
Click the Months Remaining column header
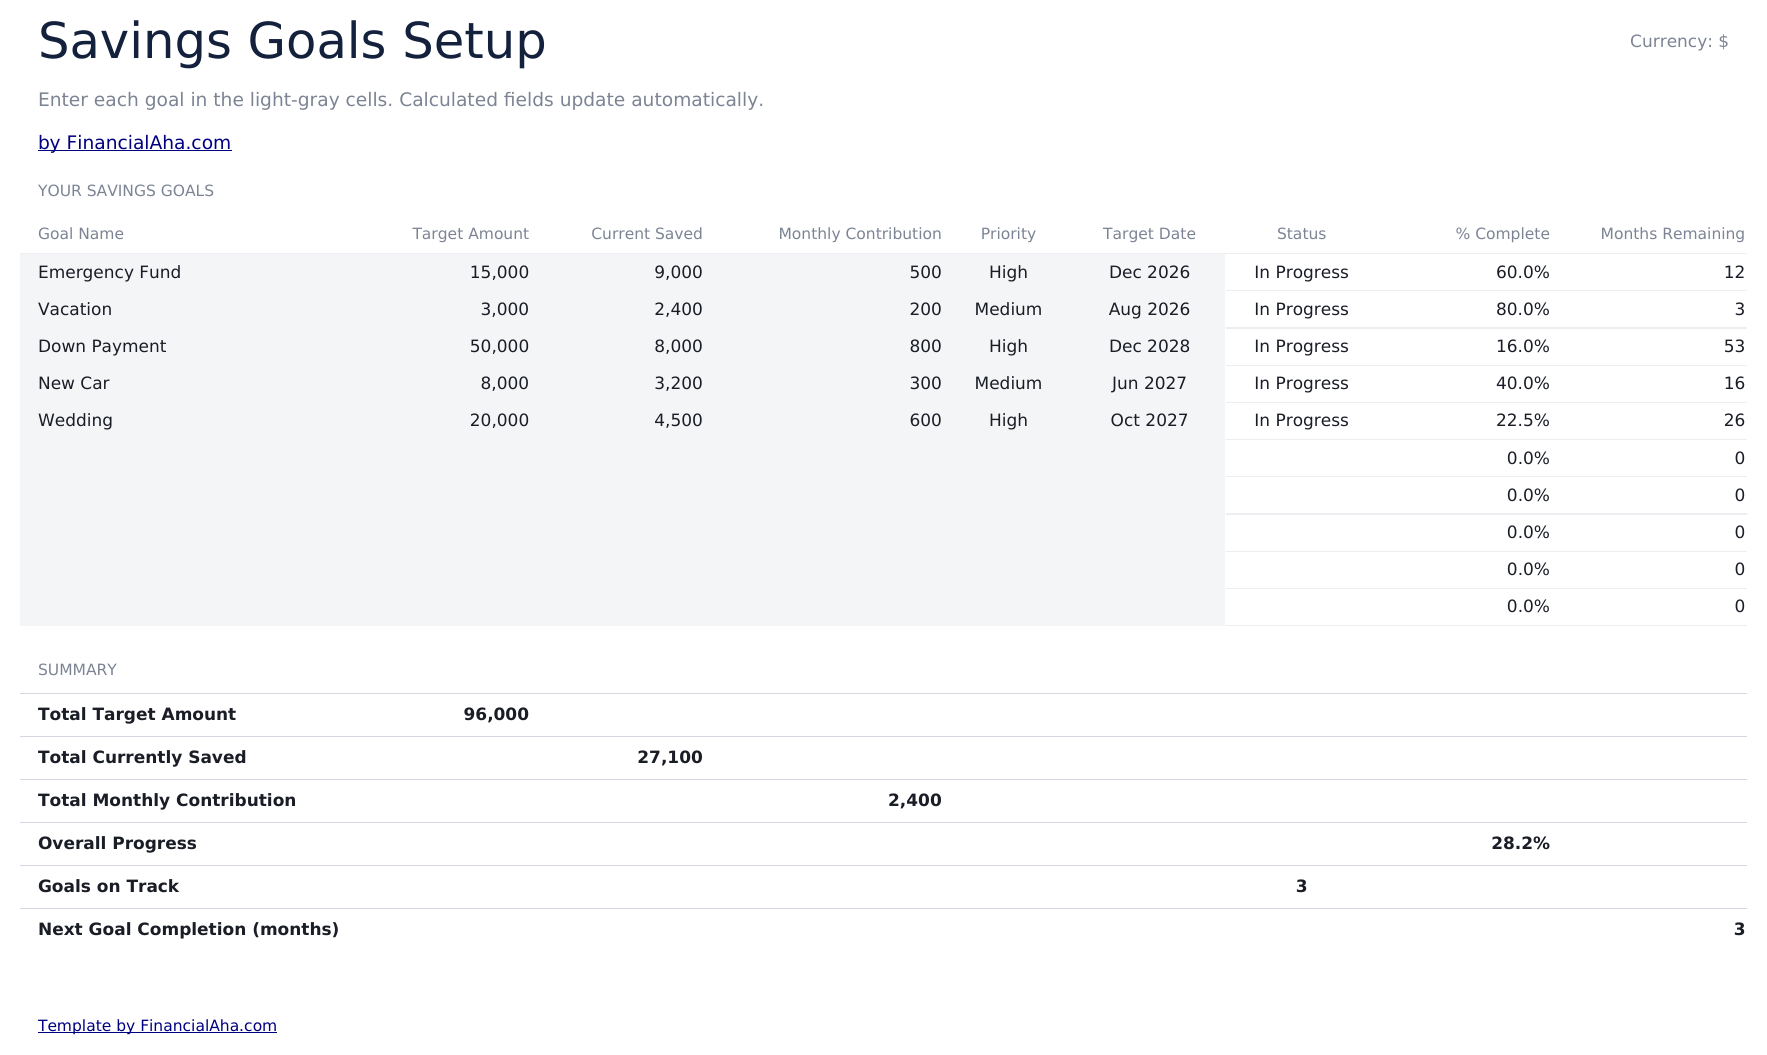tap(1672, 233)
